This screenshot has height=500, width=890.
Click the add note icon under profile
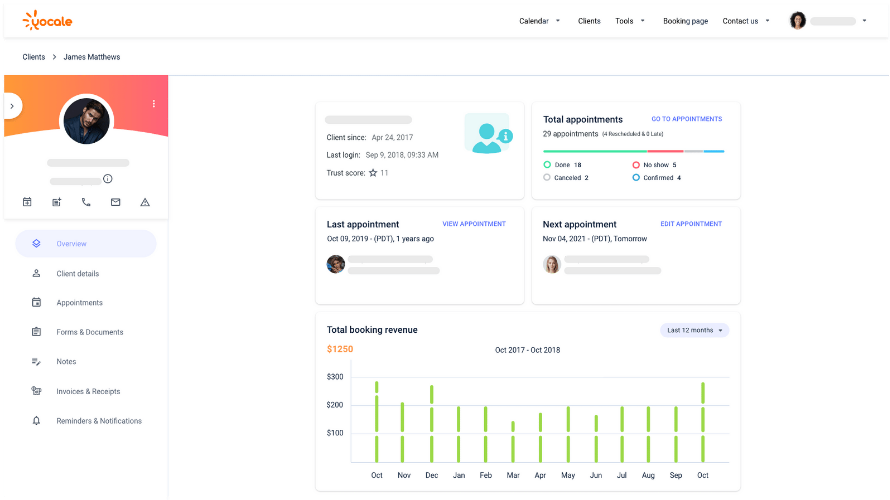[x=57, y=202]
